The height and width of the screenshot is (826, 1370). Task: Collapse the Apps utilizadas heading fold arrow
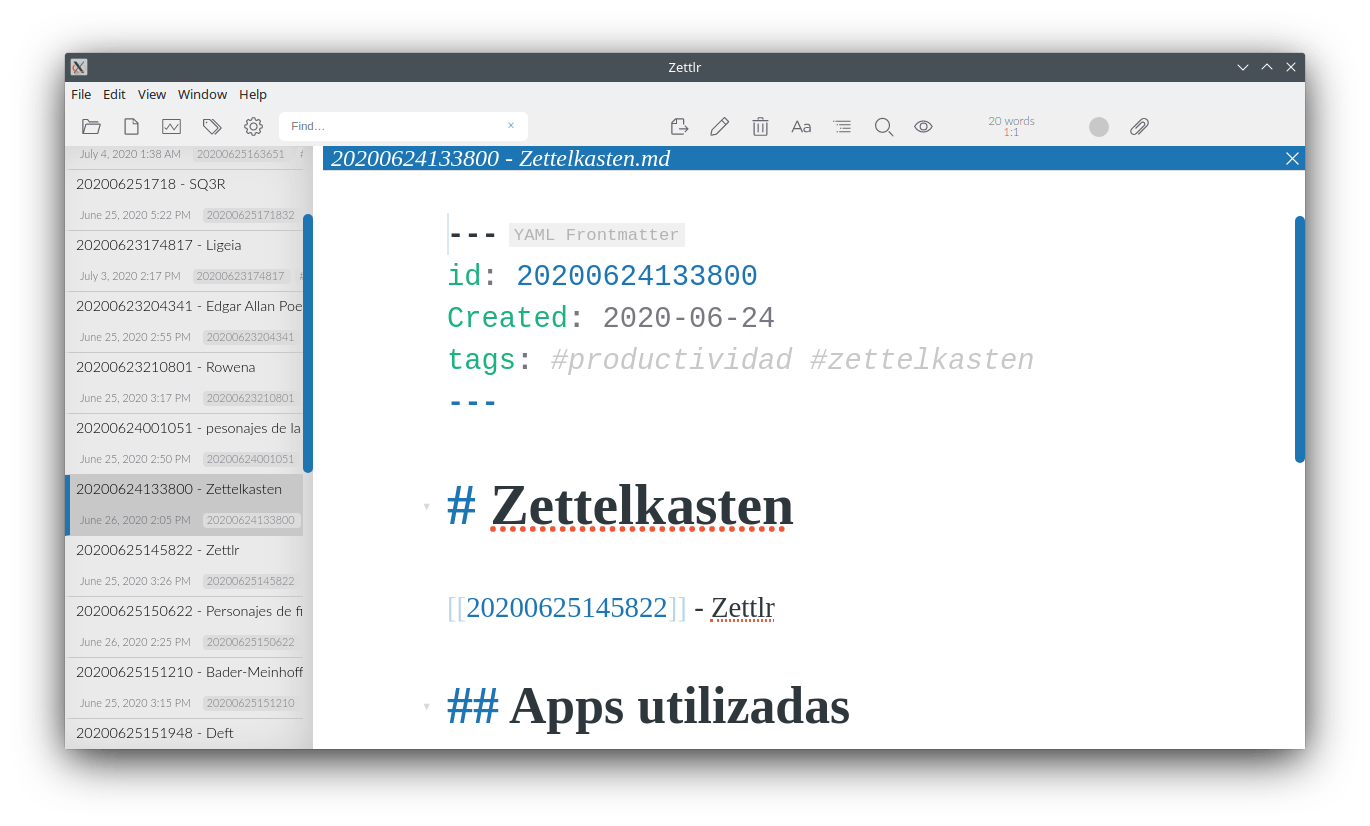[426, 706]
